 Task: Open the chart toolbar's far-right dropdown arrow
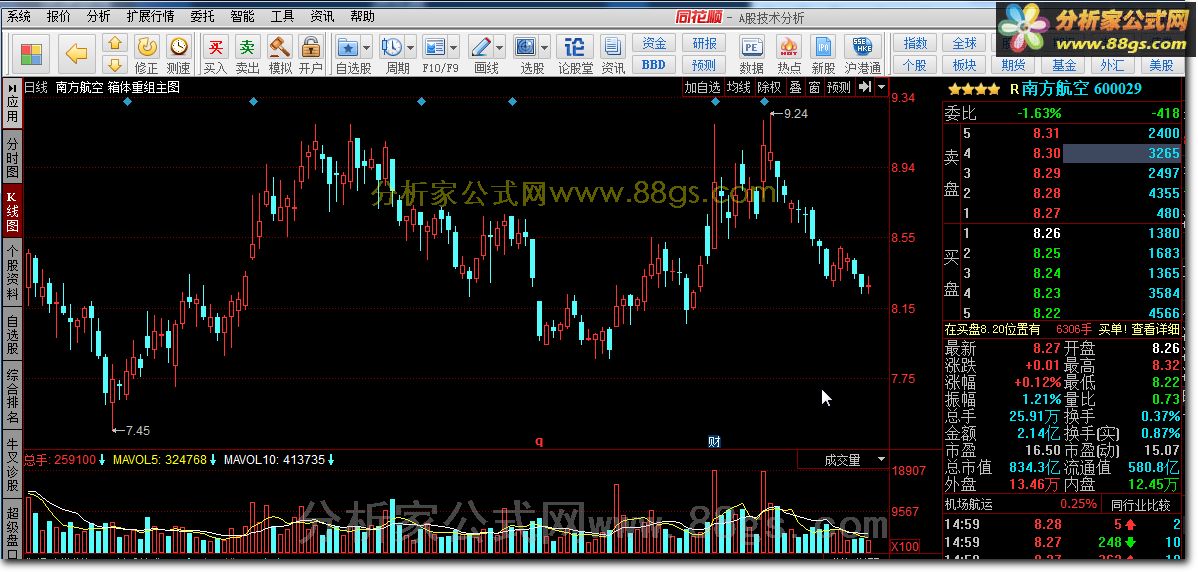tap(882, 87)
